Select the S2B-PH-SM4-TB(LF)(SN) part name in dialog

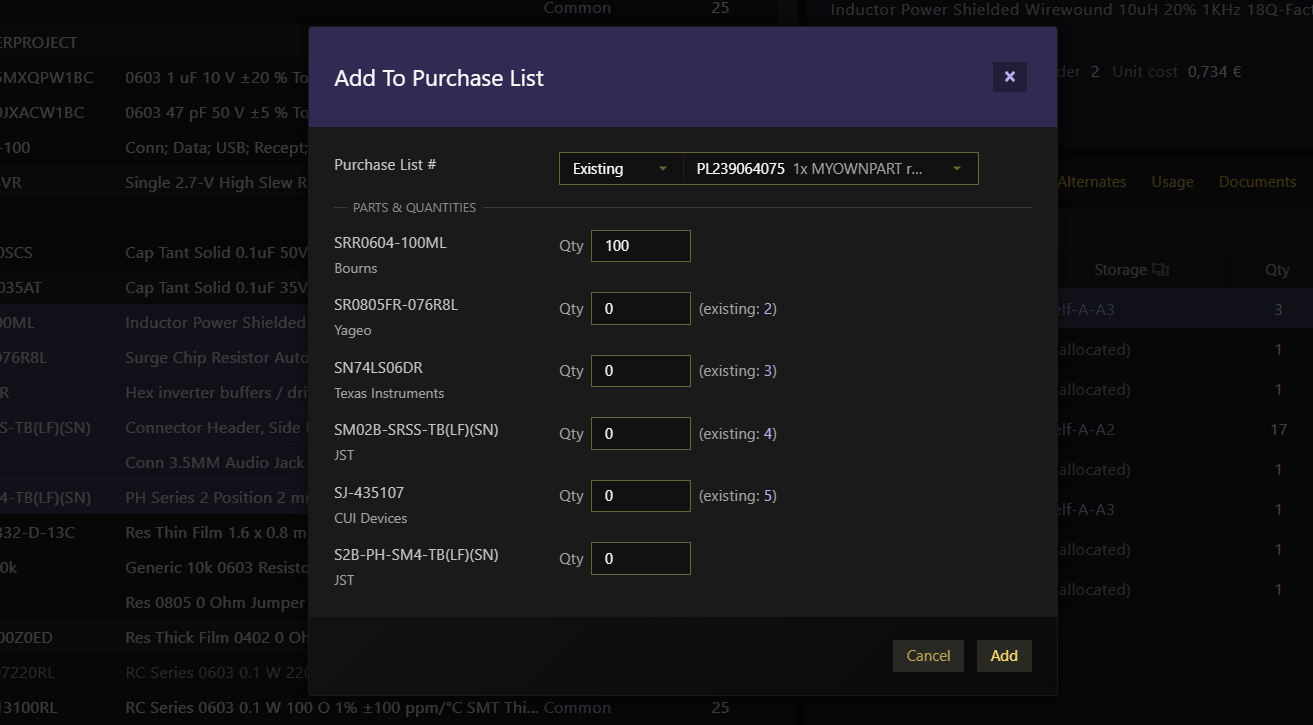point(416,555)
